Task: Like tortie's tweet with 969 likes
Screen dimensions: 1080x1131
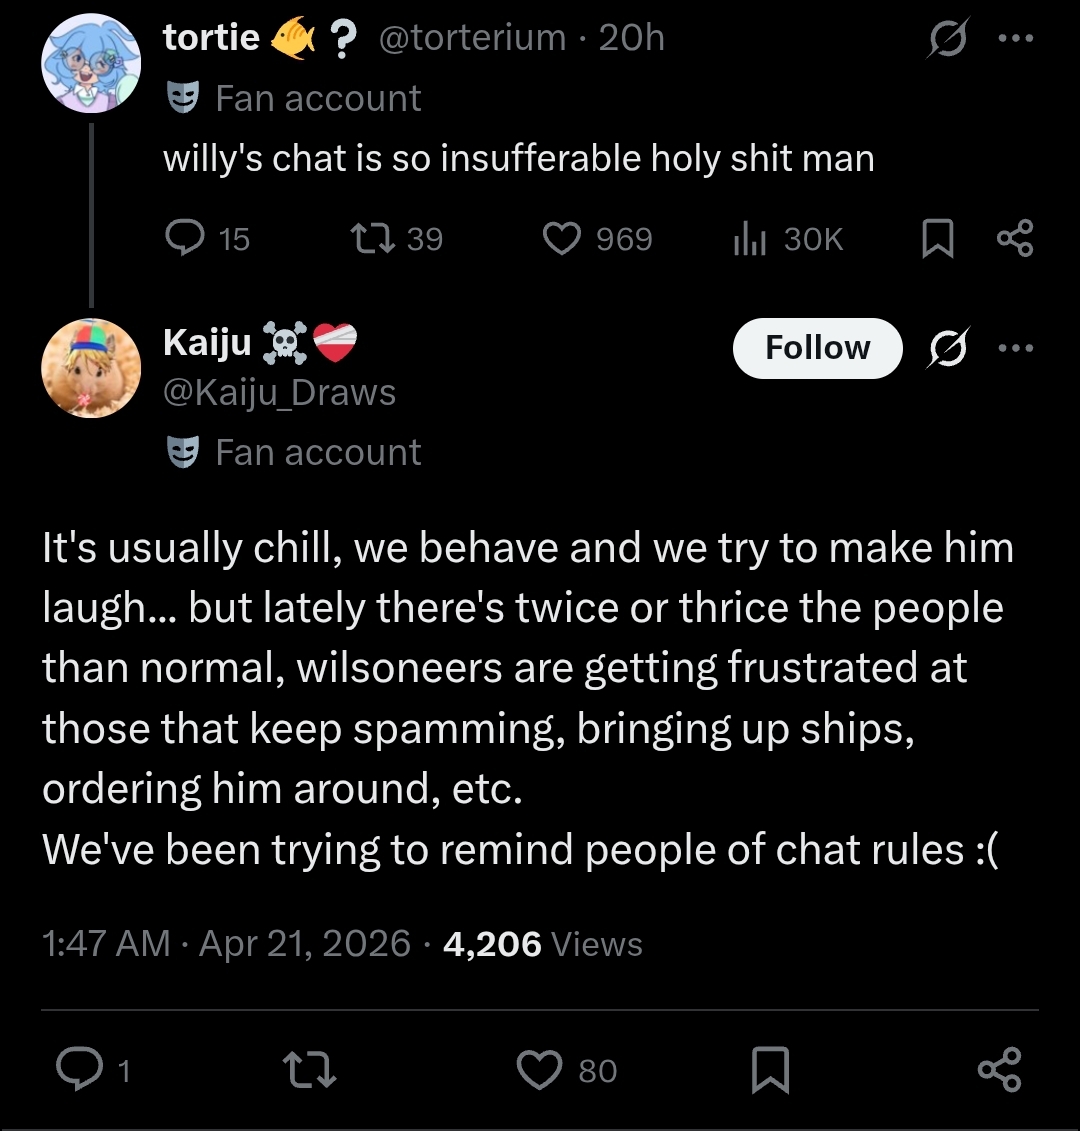Action: point(562,238)
